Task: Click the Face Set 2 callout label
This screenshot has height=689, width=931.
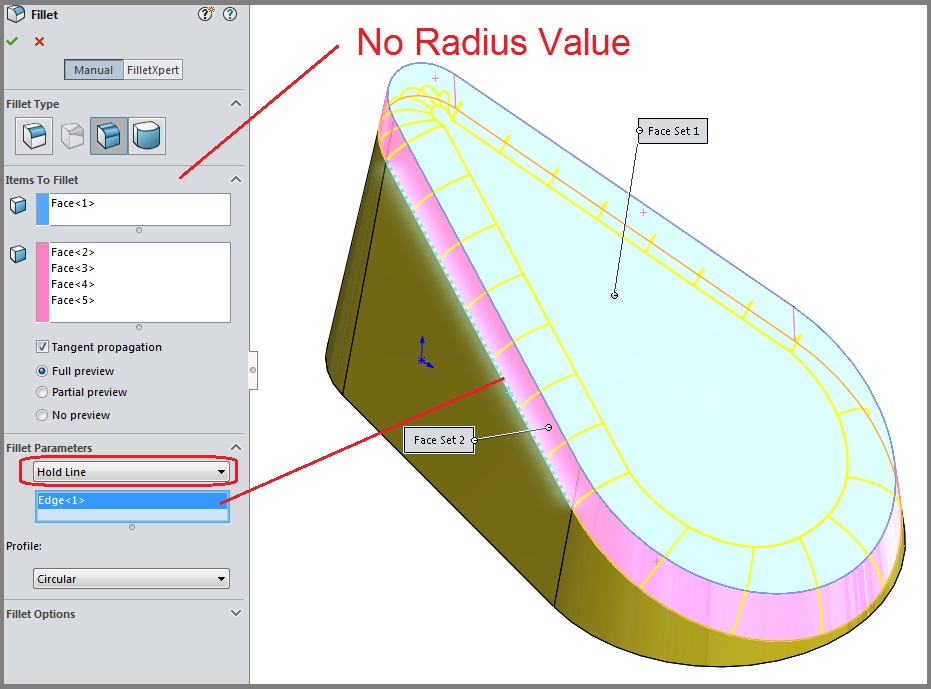Action: pos(439,440)
